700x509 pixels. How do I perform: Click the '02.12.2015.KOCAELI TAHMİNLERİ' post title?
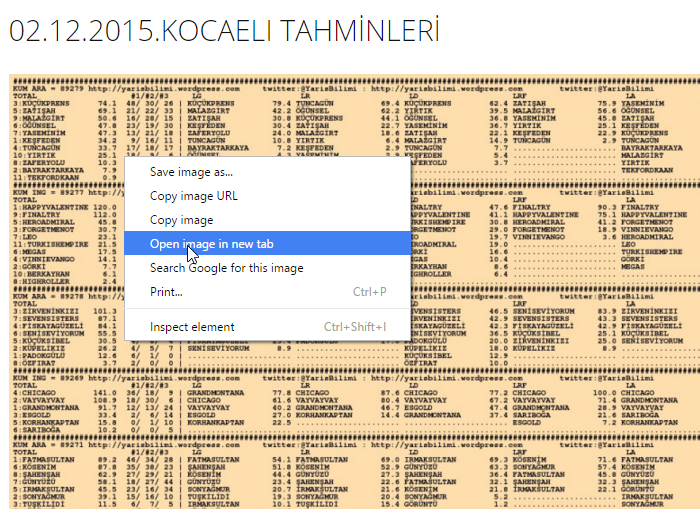225,31
